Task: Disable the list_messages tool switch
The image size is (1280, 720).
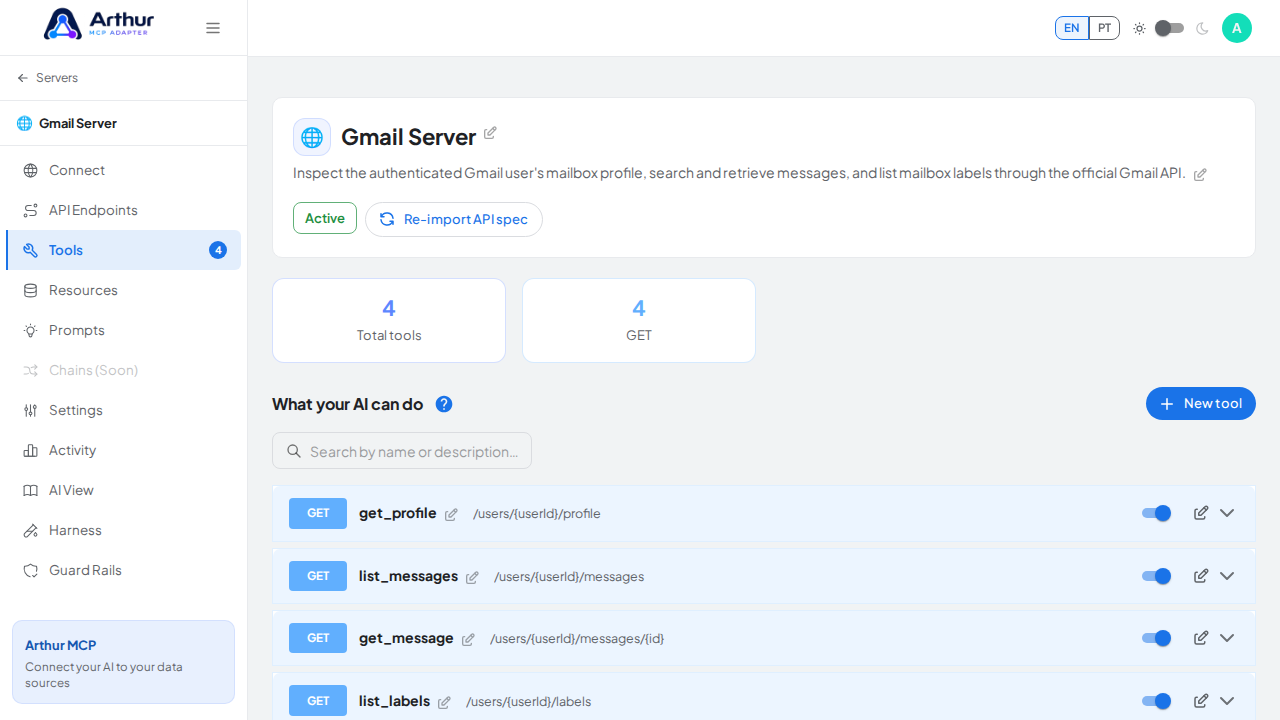Action: click(x=1157, y=576)
